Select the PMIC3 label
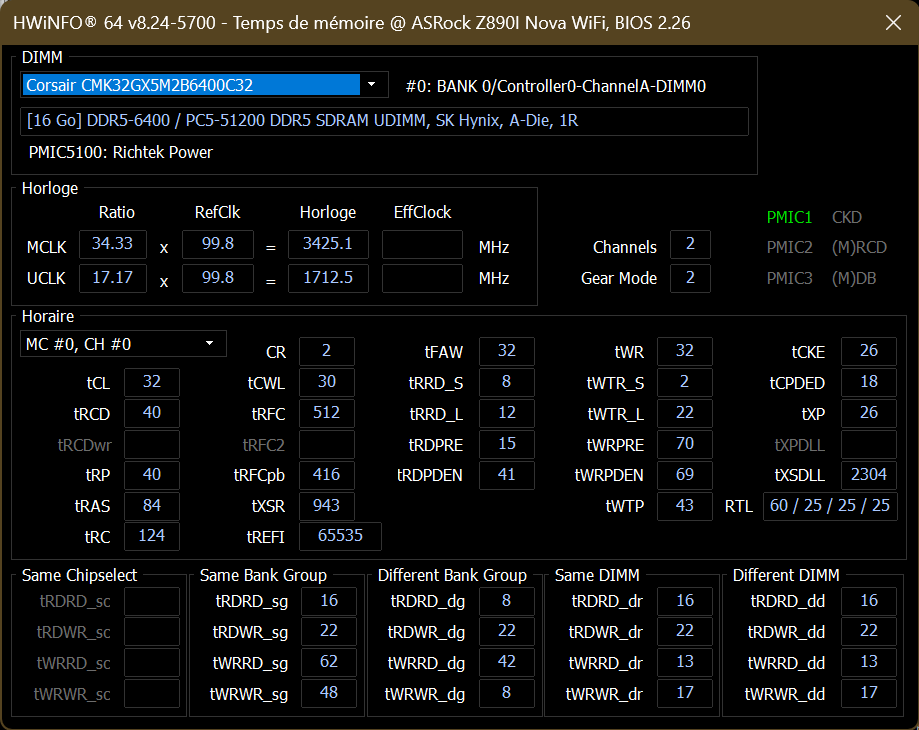Viewport: 919px width, 730px height. coord(789,278)
